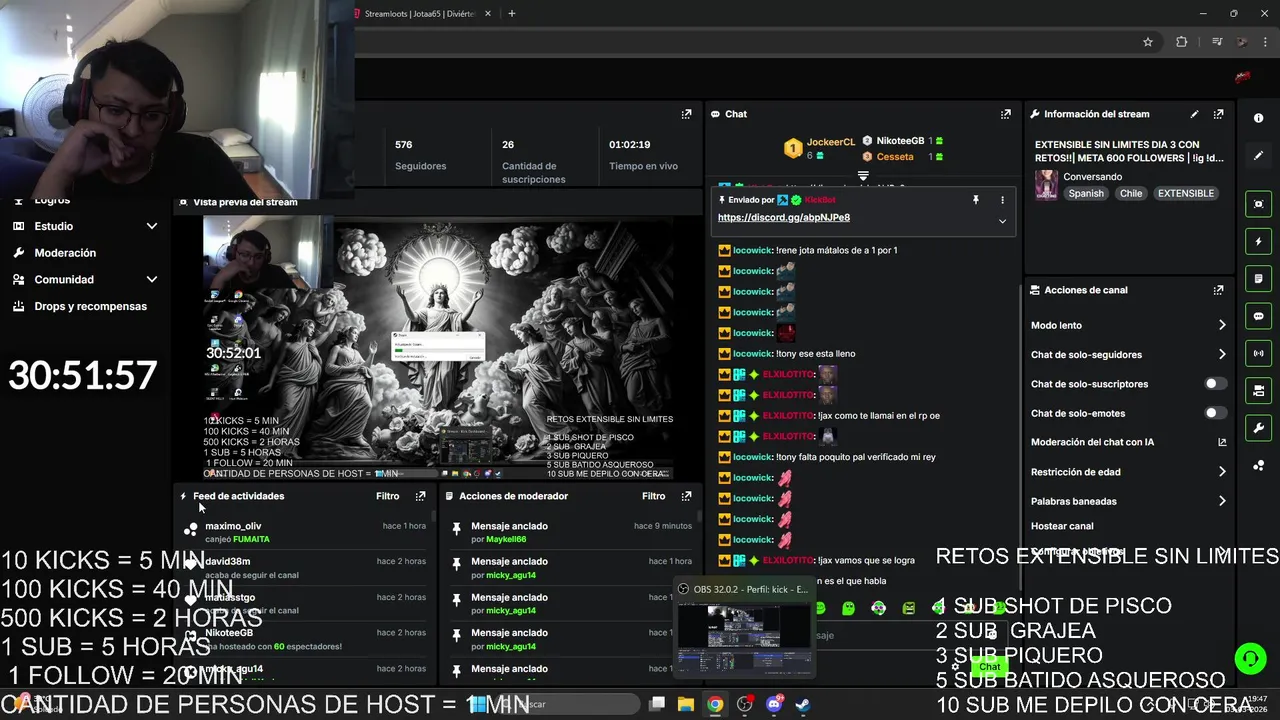The height and width of the screenshot is (720, 1280).
Task: Open the browser extensions puzzle icon
Action: [x=1182, y=42]
